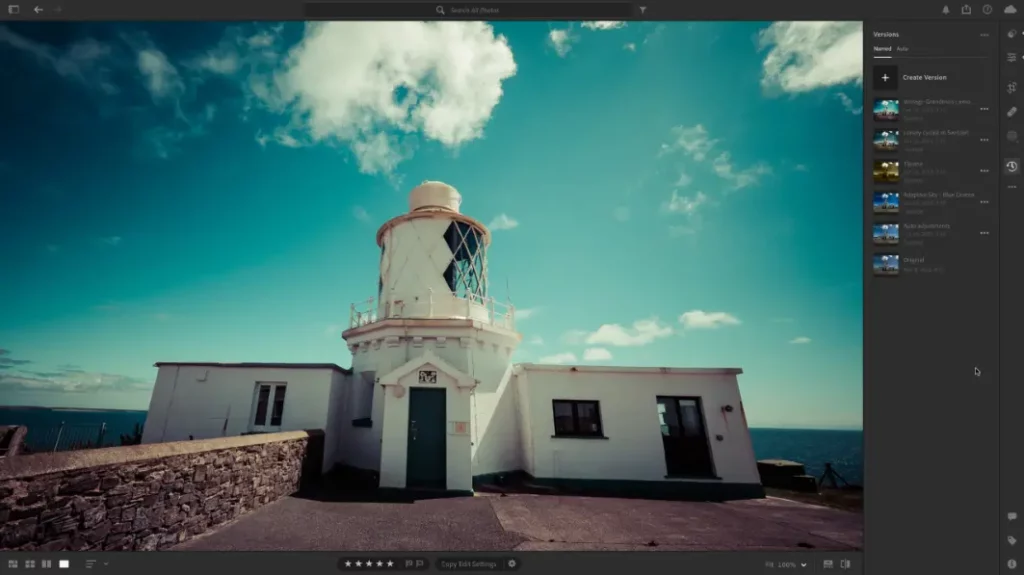Open the search filter funnel icon
1024x575 pixels.
coord(642,10)
